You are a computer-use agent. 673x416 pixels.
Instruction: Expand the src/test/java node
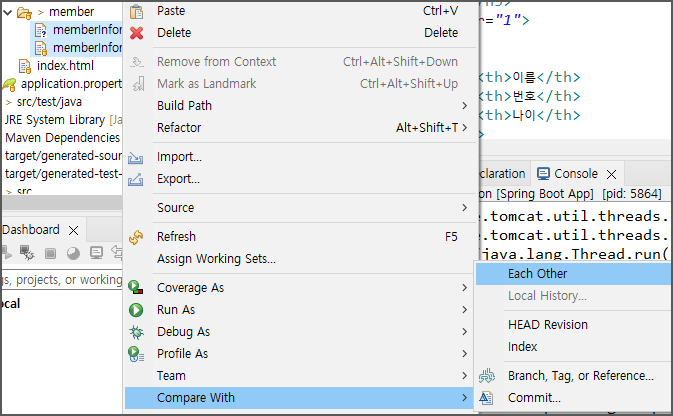(x=9, y=103)
